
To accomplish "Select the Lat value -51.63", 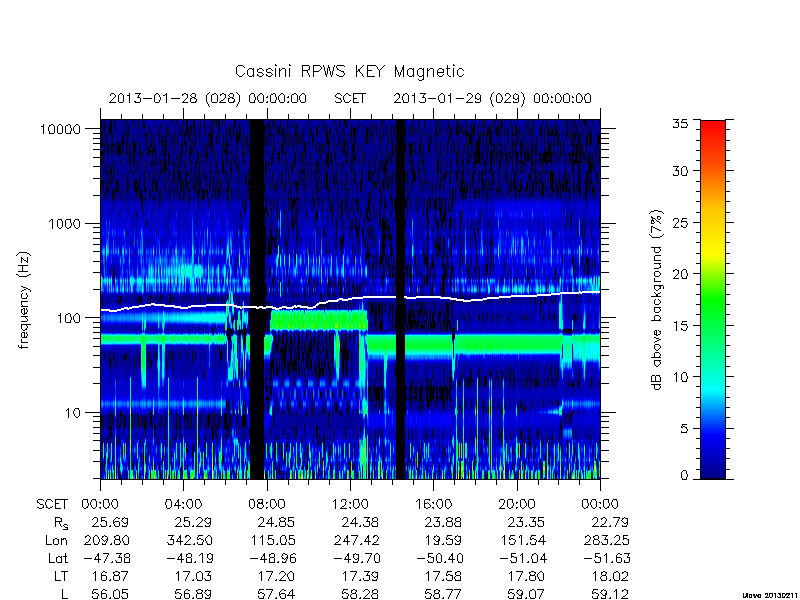I will click(606, 559).
